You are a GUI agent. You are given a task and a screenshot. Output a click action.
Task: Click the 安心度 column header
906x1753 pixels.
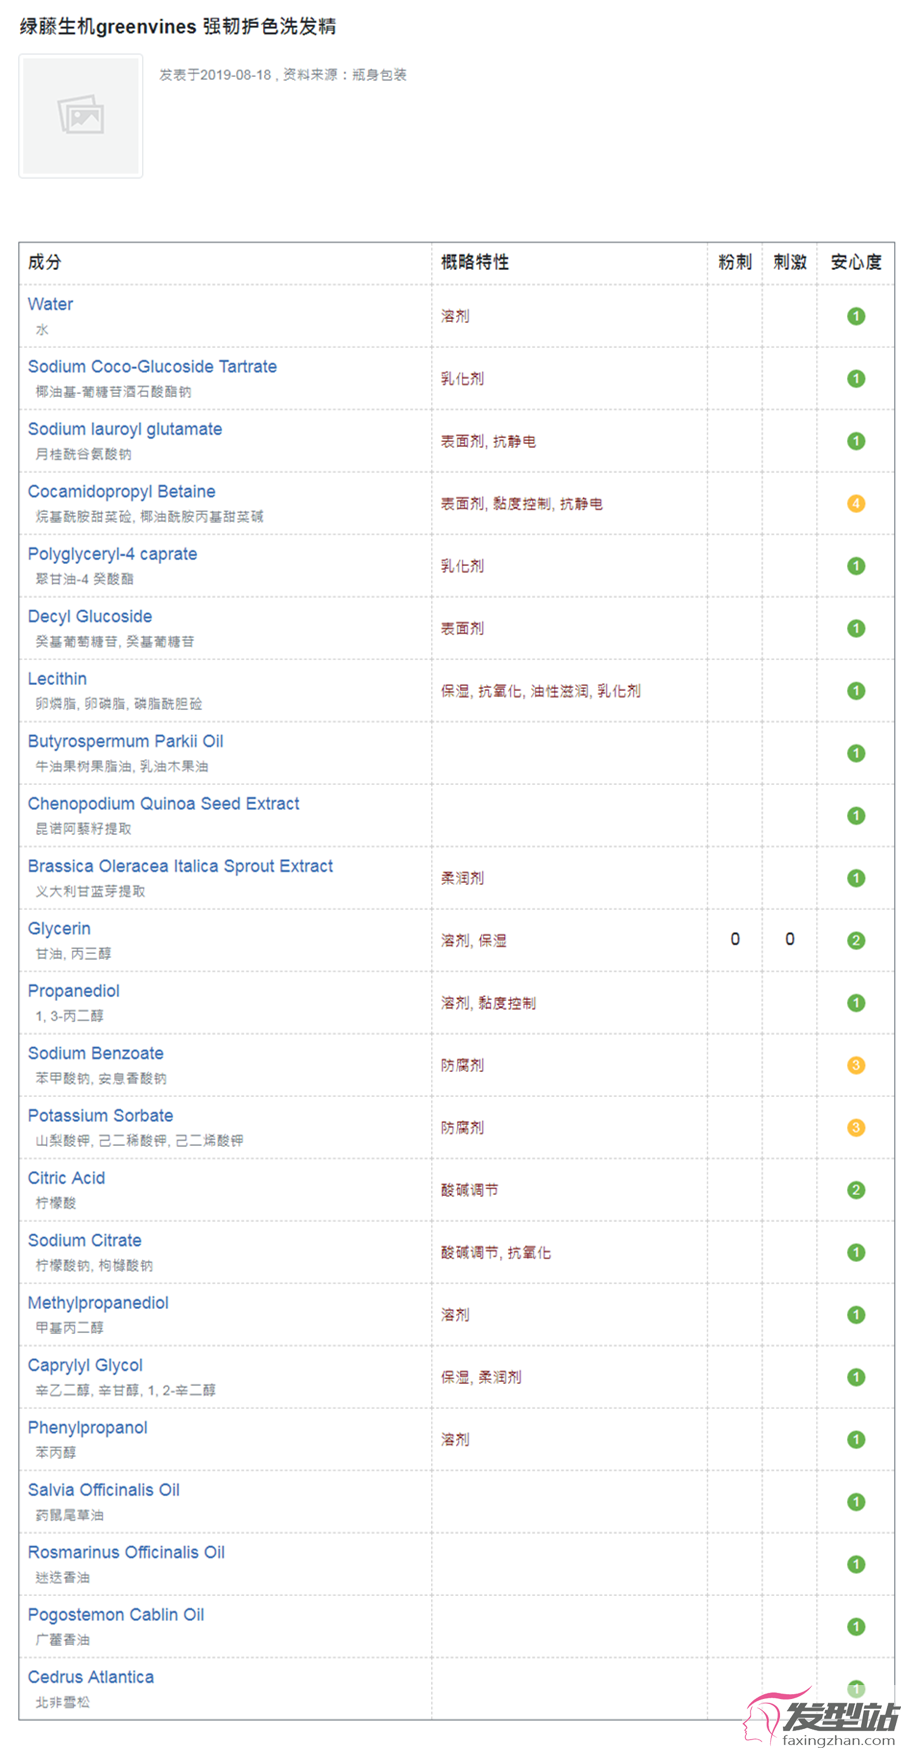[x=856, y=262]
